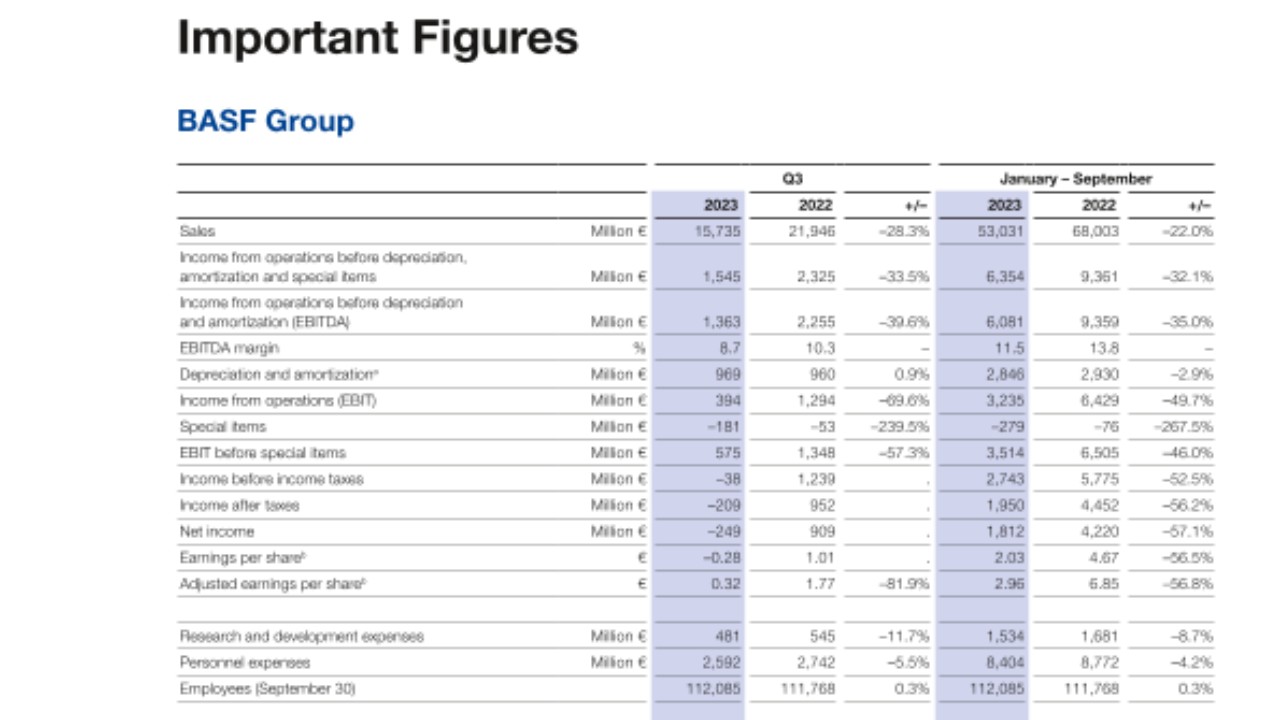Click the 2022 header under January – September

pyautogui.click(x=1099, y=205)
